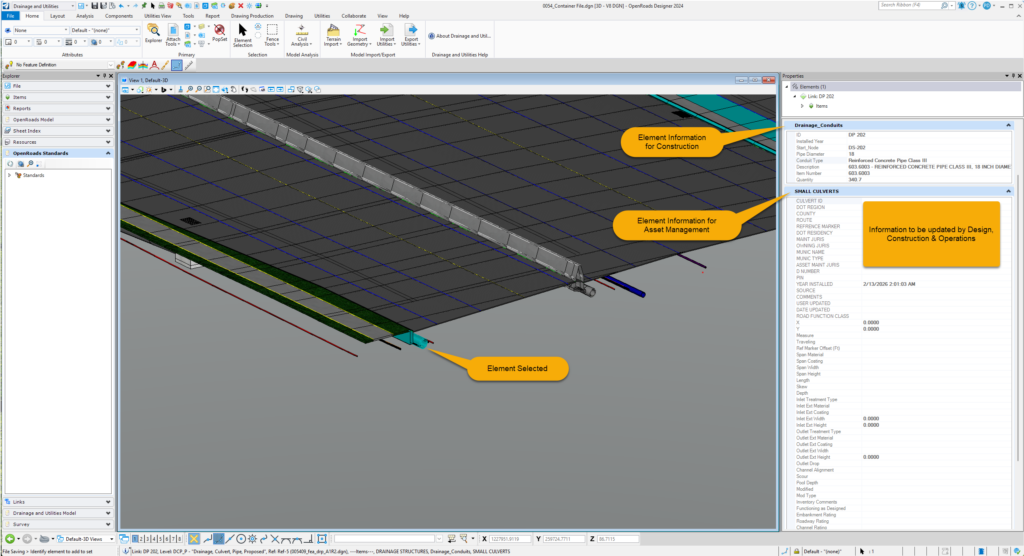The width and height of the screenshot is (1024, 556).
Task: Click the Update View brush icon in the view toolbar
Action: [x=181, y=90]
